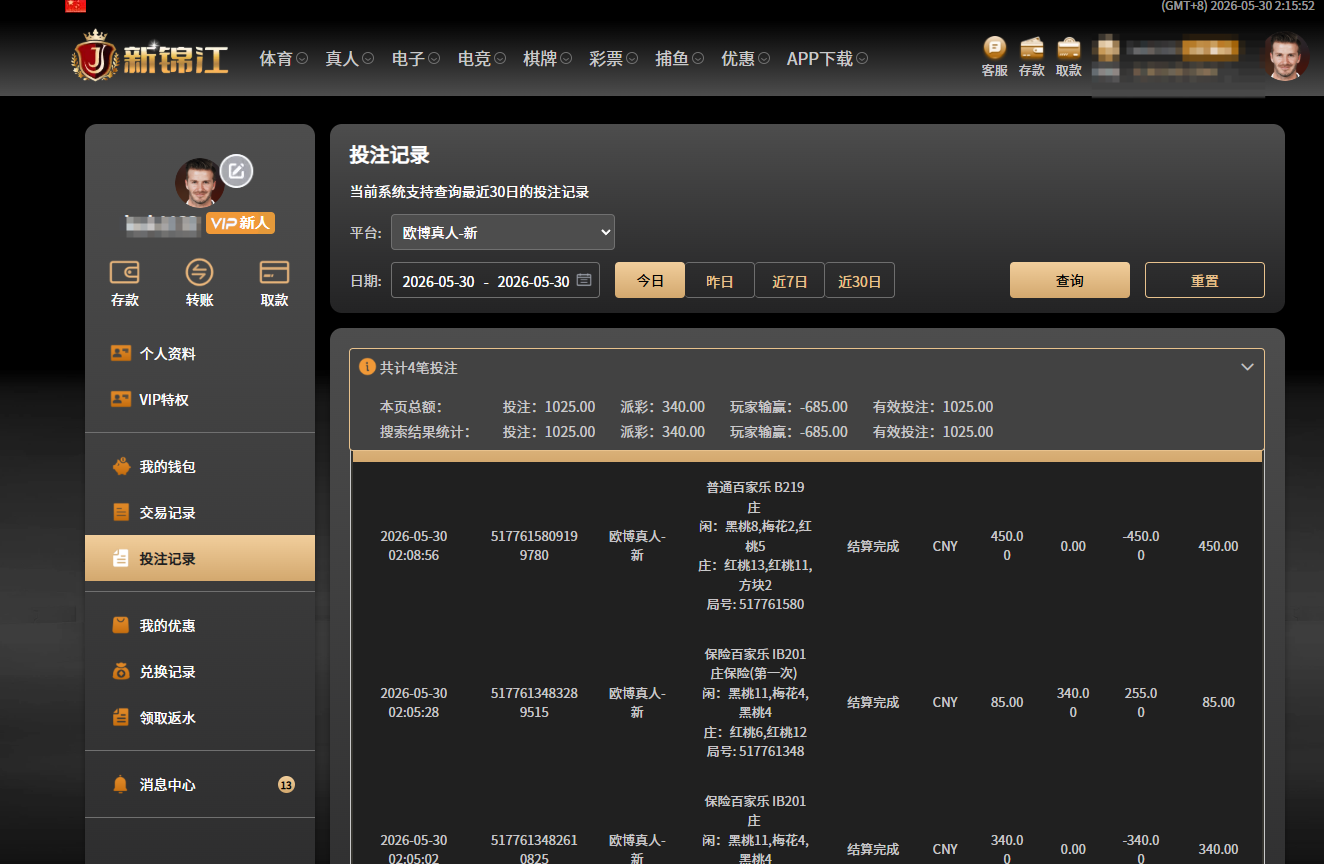Image resolution: width=1324 pixels, height=864 pixels.
Task: Click order number 5177613483289515
Action: (534, 702)
